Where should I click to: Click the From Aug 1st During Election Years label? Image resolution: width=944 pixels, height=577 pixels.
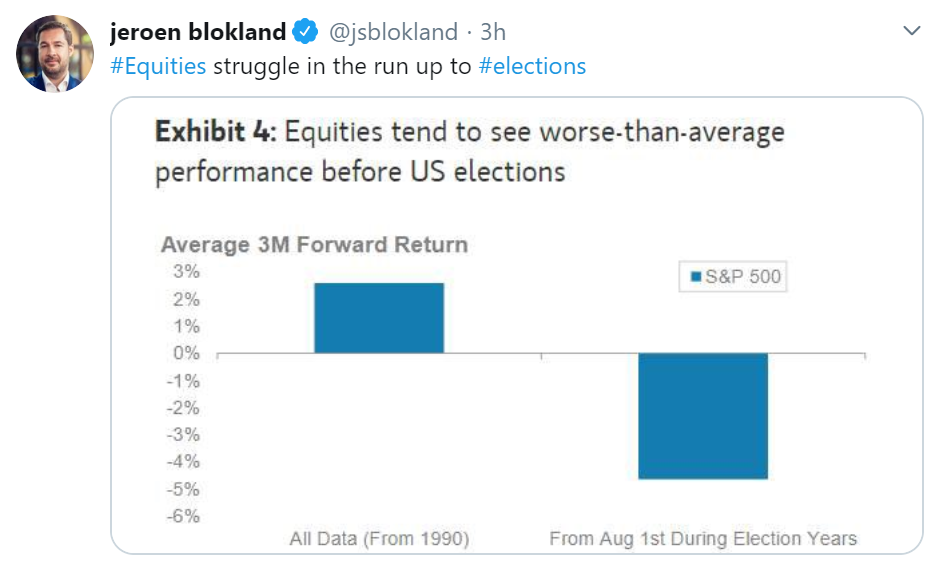pyautogui.click(x=703, y=539)
